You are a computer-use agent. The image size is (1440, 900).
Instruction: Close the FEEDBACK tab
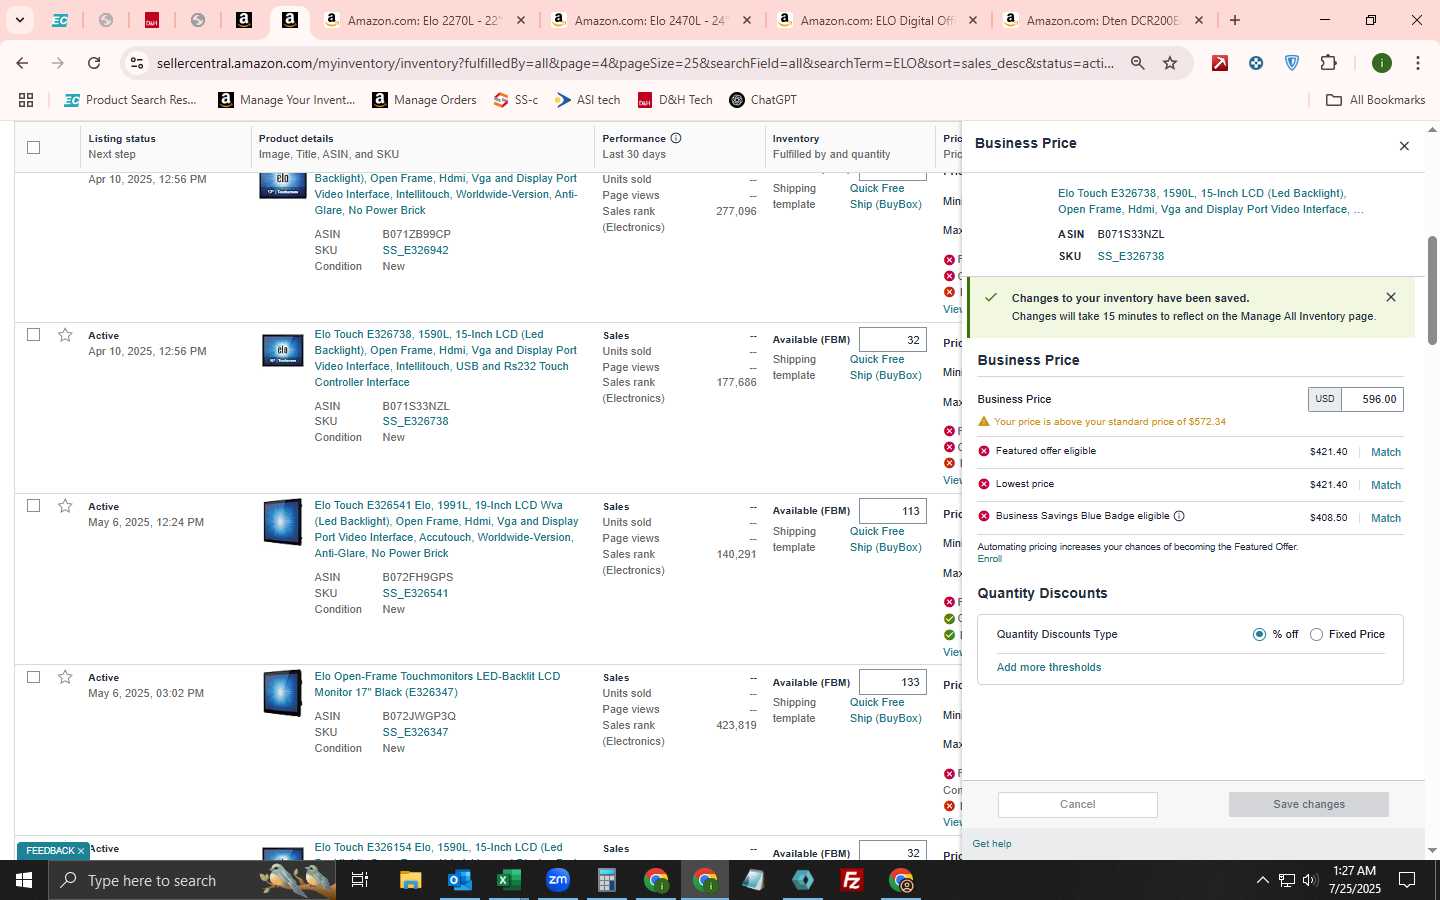click(x=81, y=851)
